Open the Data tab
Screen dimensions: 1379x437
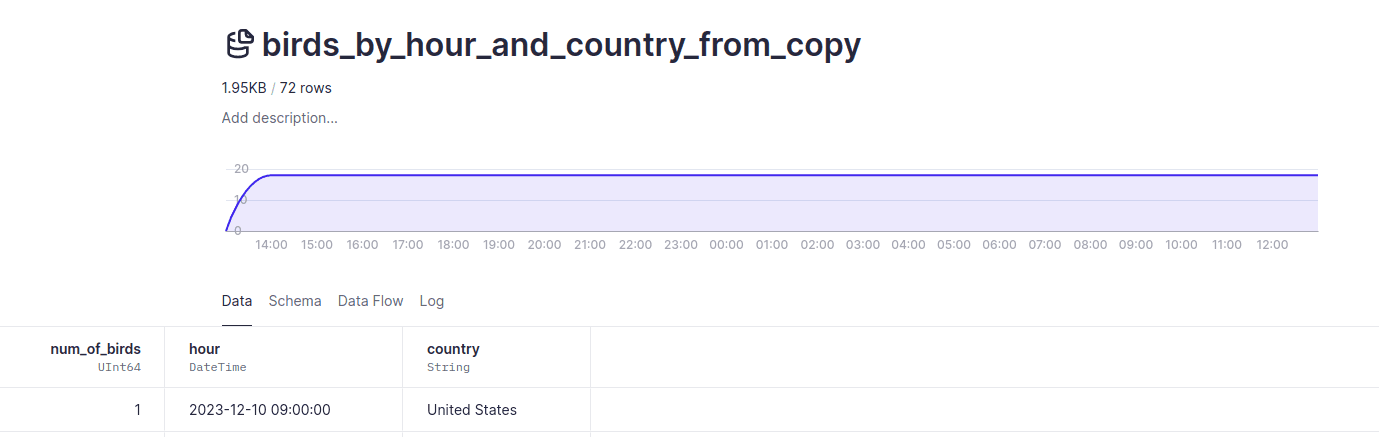[x=237, y=301]
